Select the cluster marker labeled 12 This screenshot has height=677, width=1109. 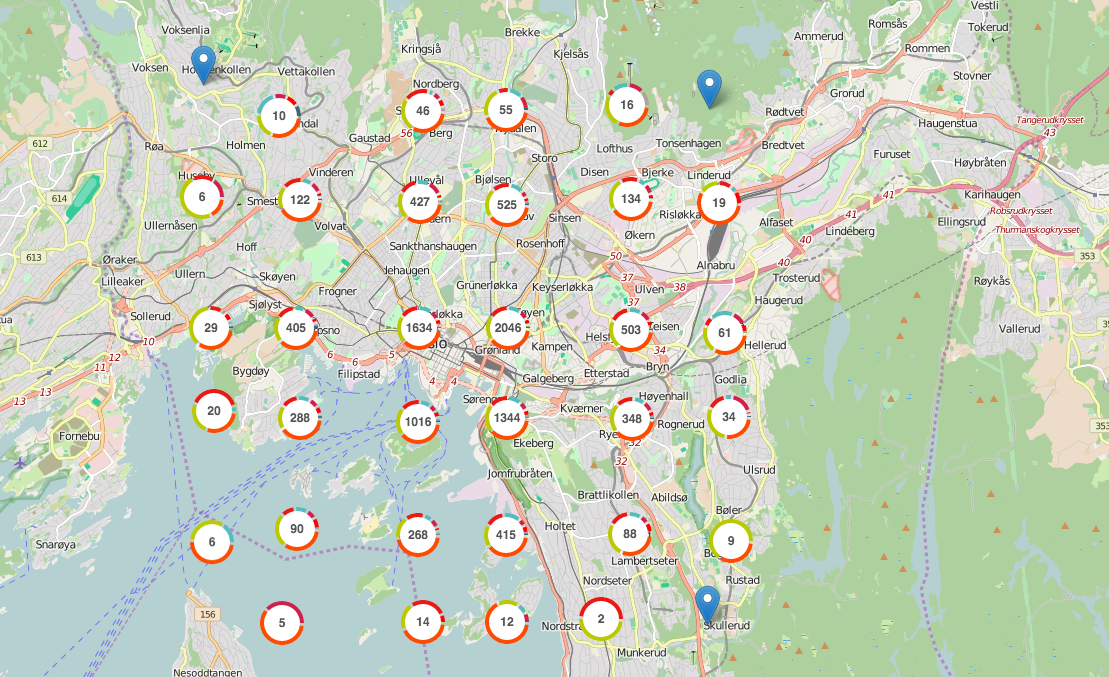tap(506, 621)
